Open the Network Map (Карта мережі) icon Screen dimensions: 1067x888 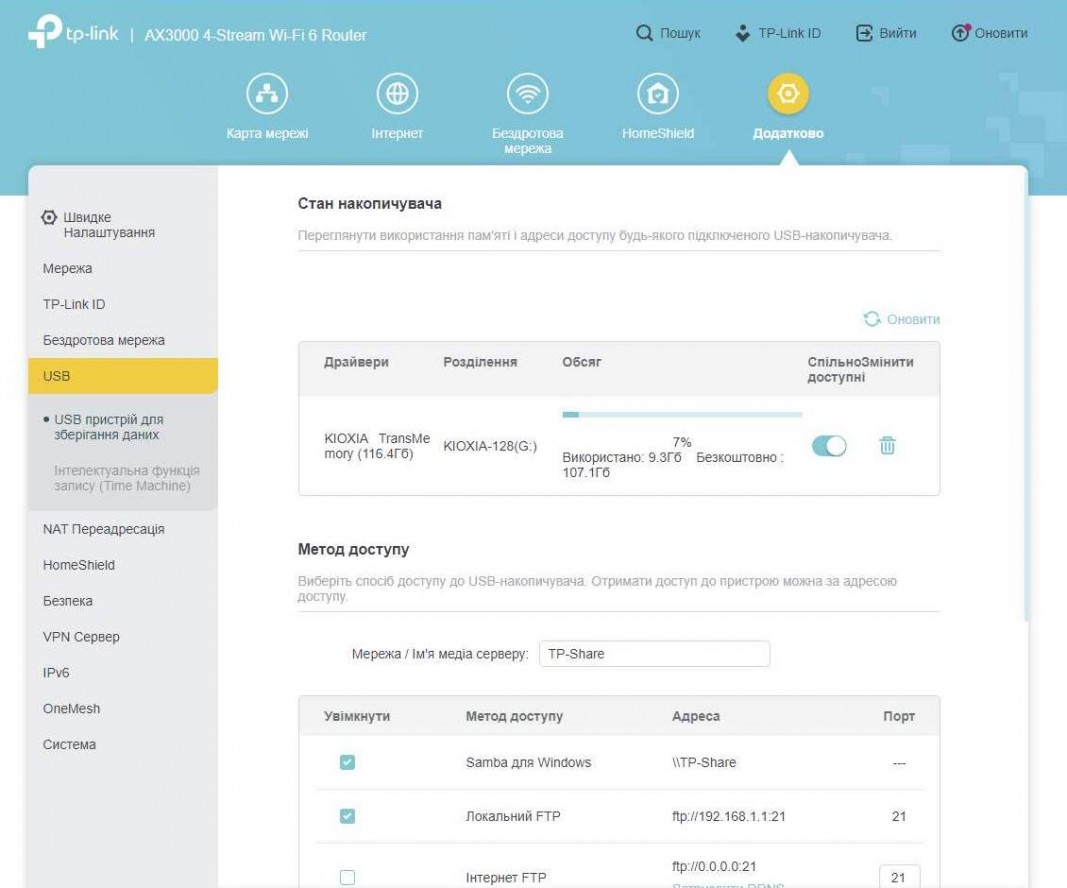tap(267, 95)
